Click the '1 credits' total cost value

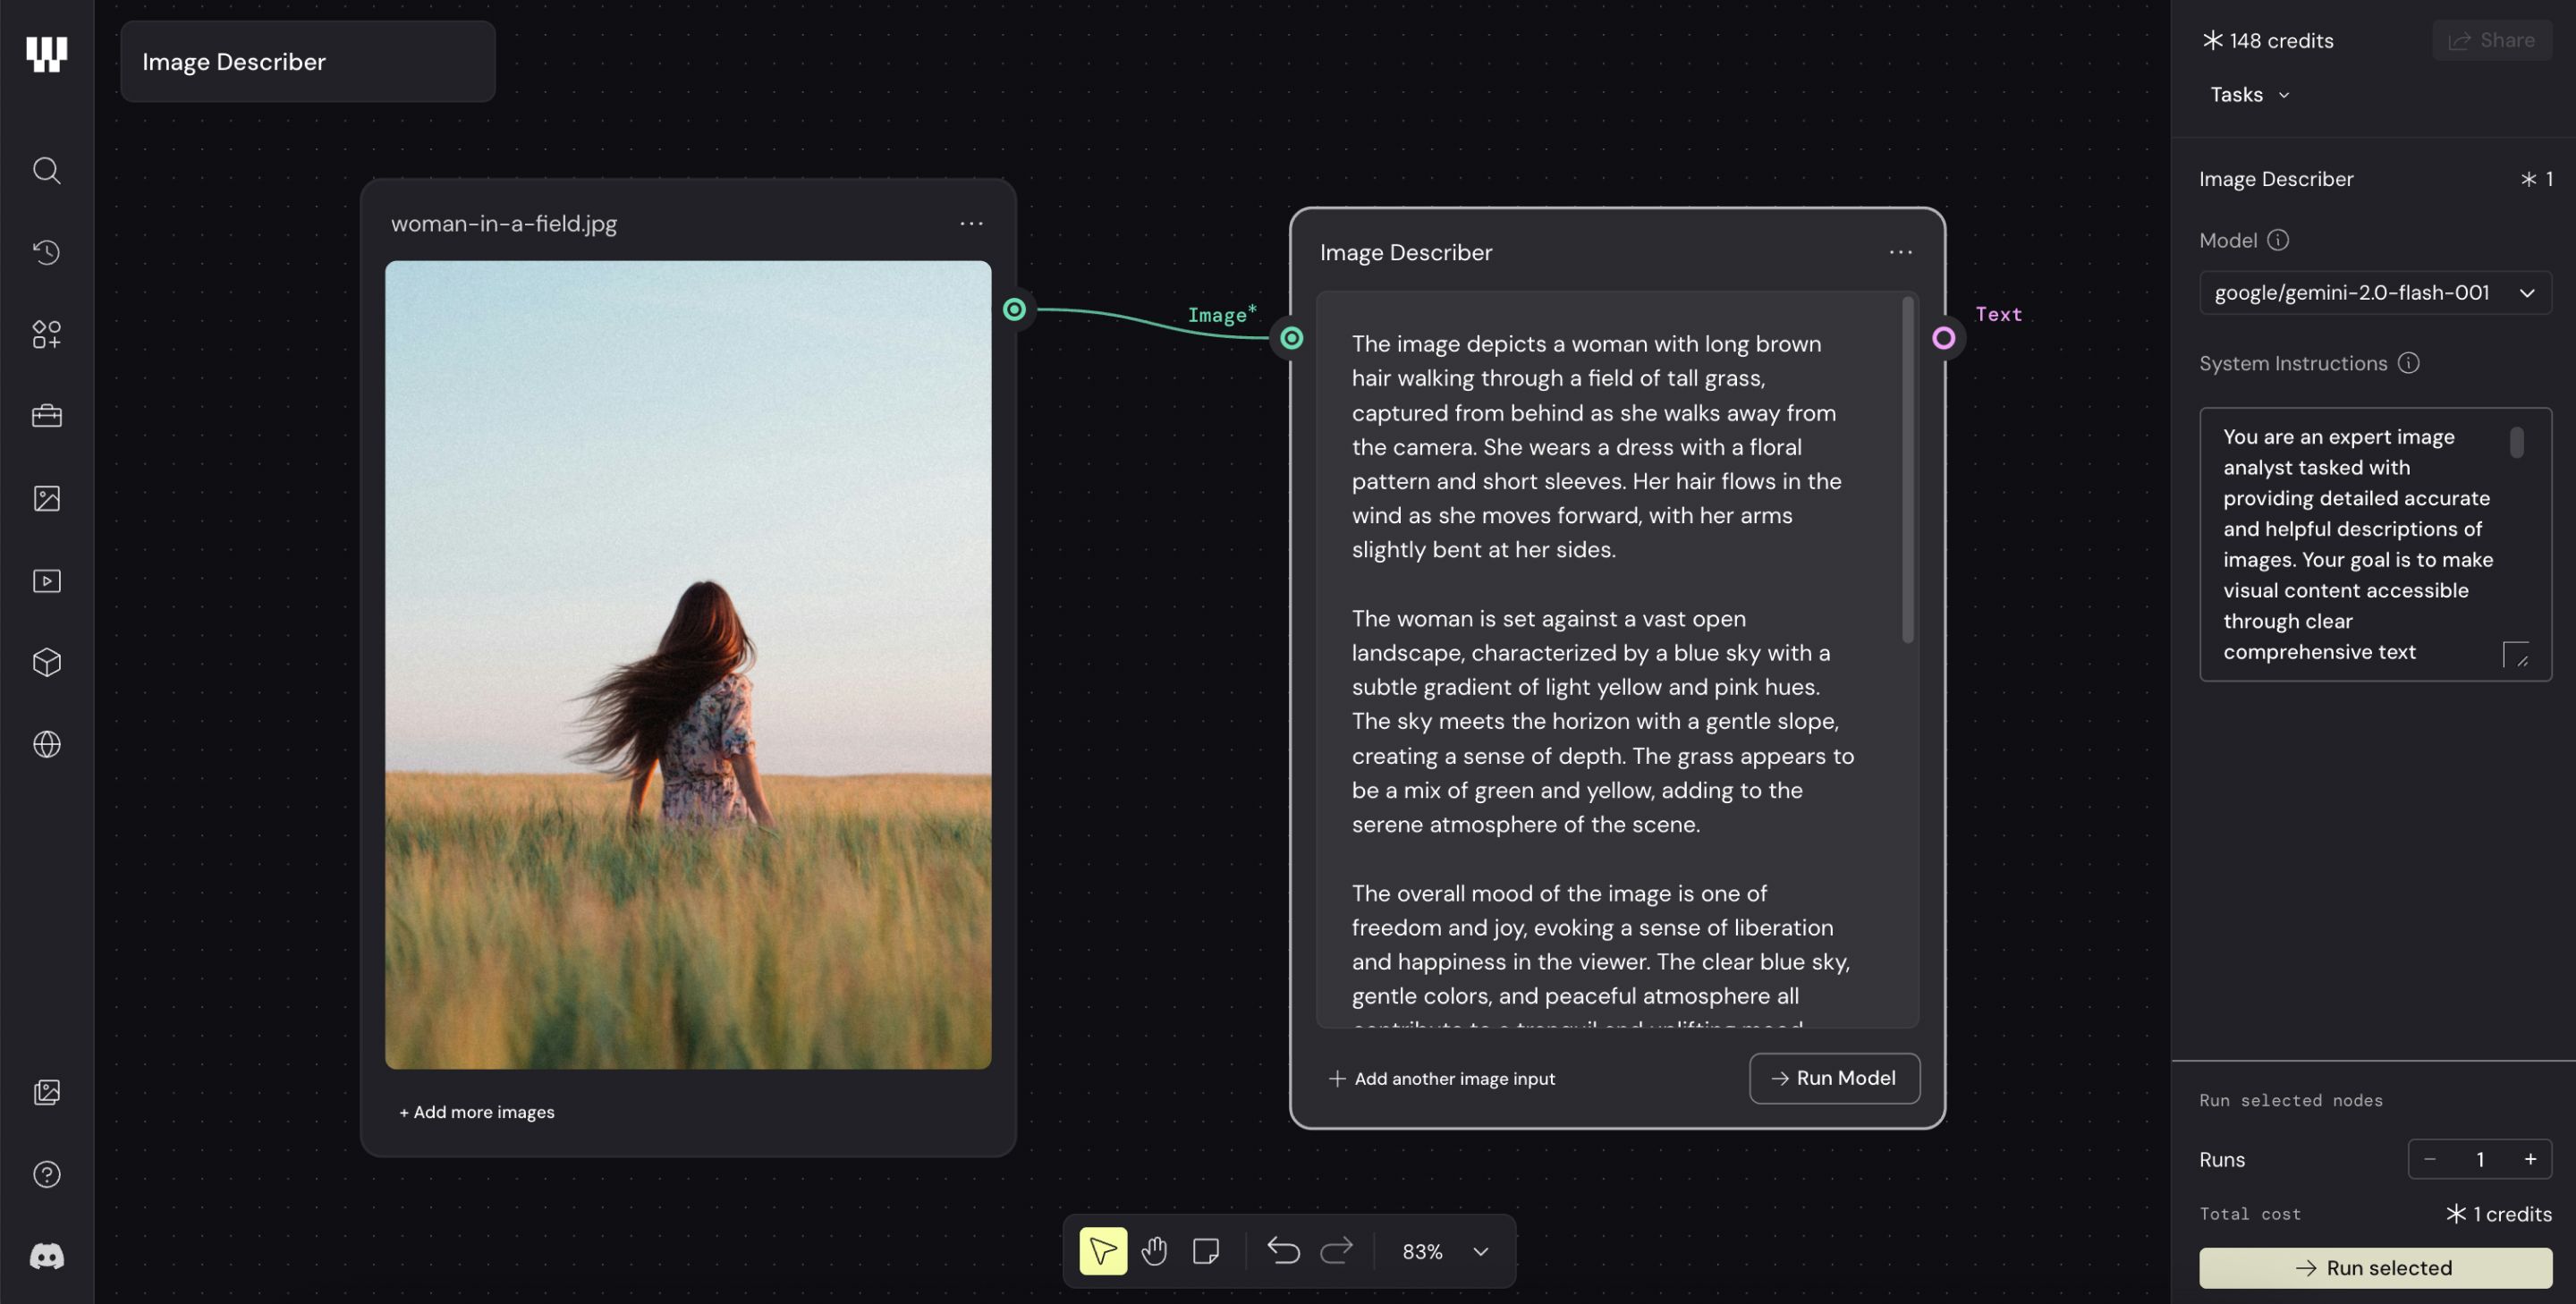pos(2499,1214)
